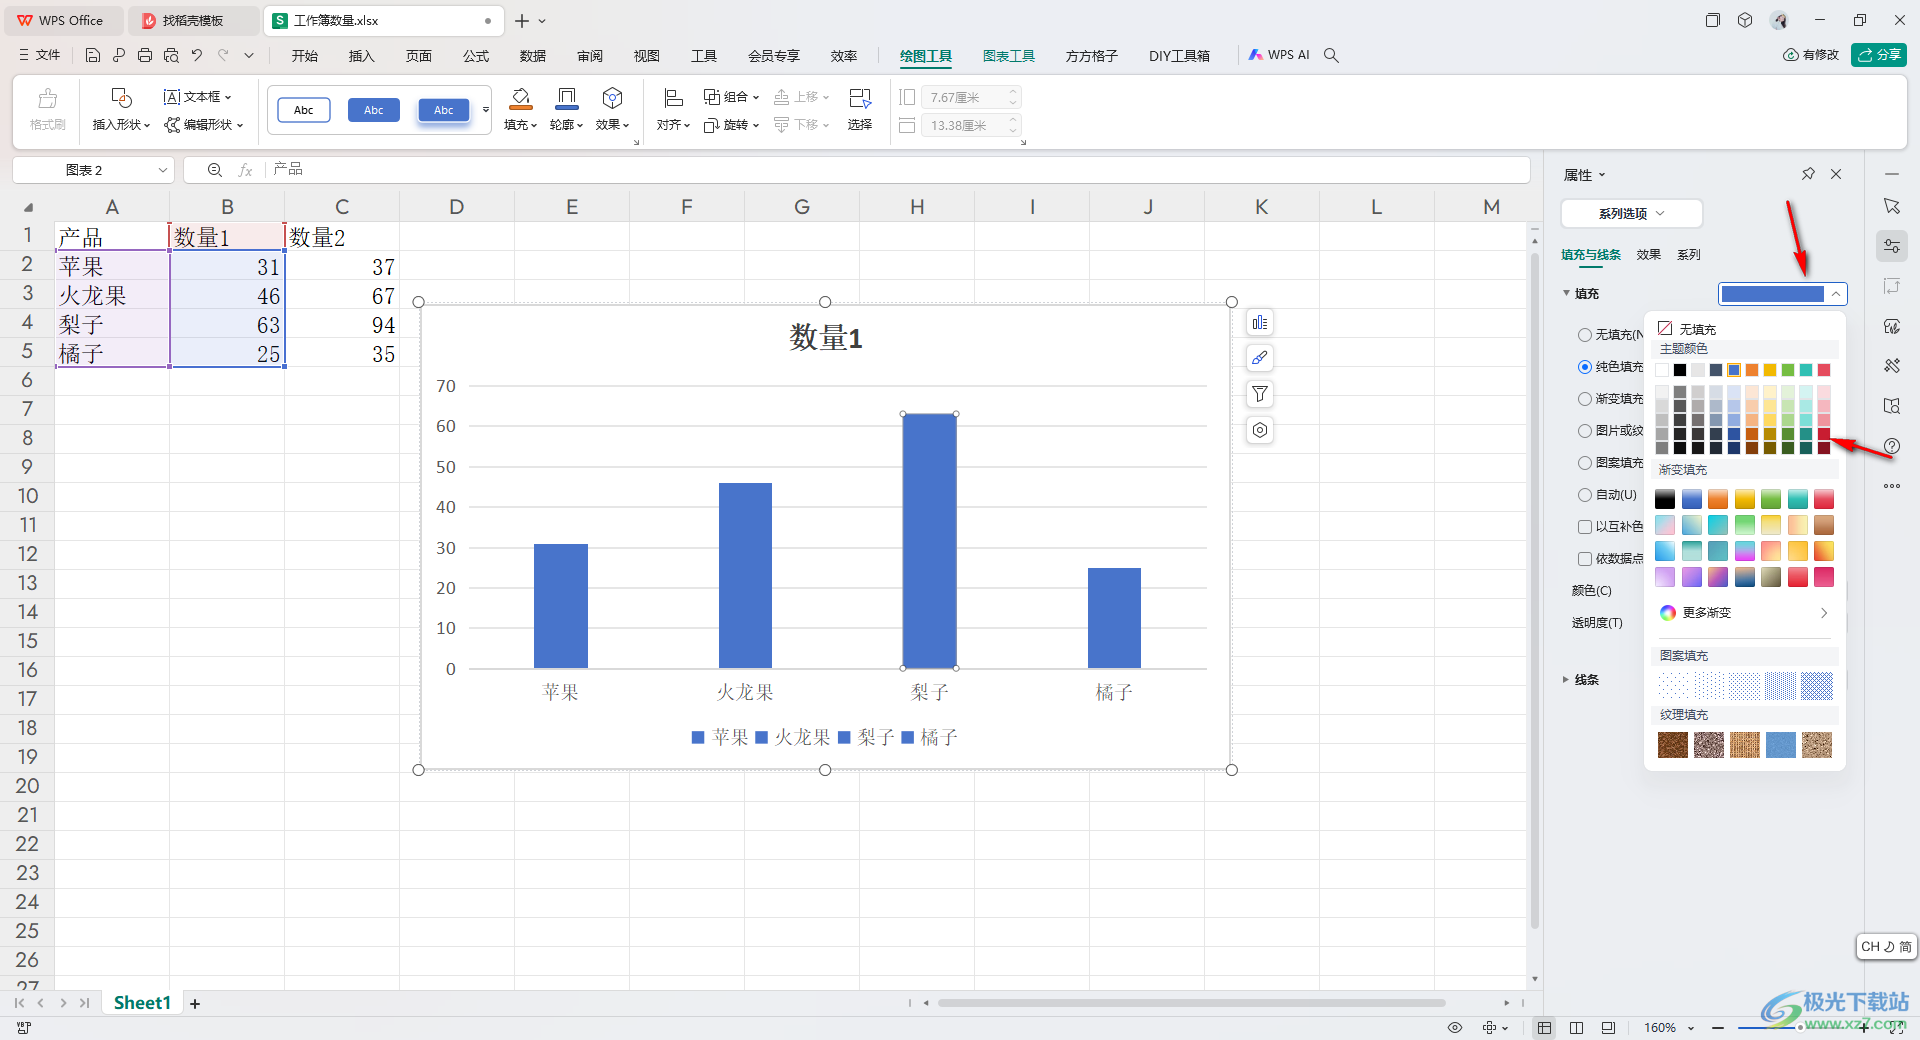Viewport: 1920px width, 1040px height.
Task: Click the print icon in quick toolbar
Action: (x=145, y=56)
